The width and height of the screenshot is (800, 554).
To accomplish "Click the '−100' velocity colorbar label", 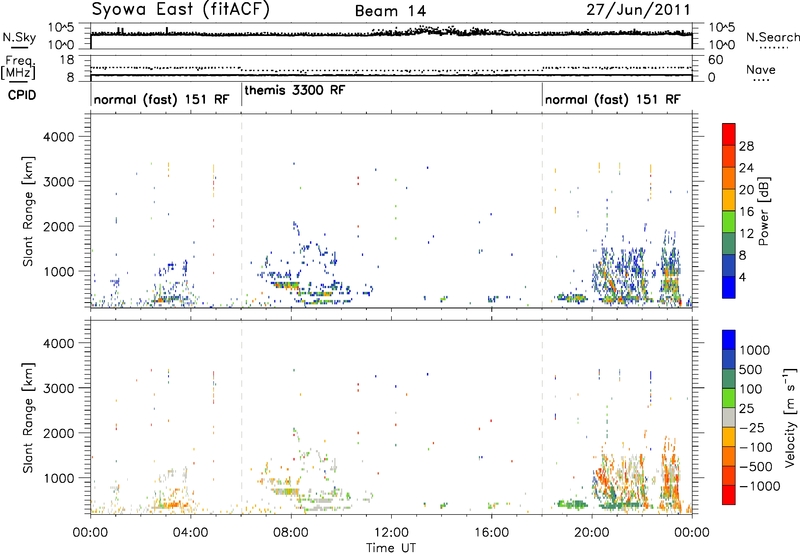I will [x=756, y=447].
